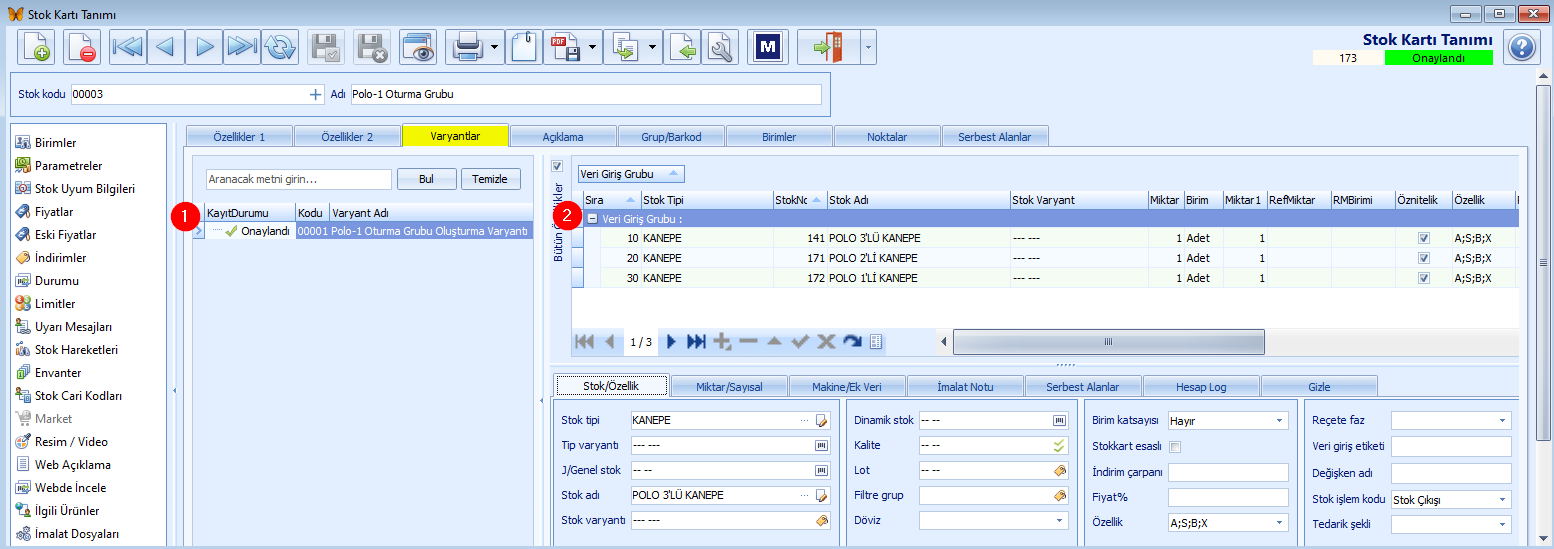1554x549 pixels.
Task: Click the Temizle button
Action: [491, 179]
